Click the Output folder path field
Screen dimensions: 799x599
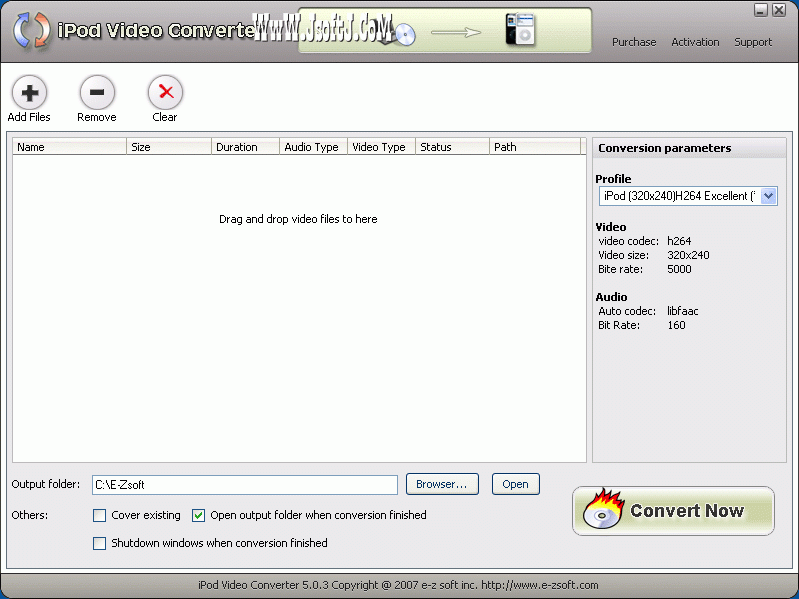245,485
